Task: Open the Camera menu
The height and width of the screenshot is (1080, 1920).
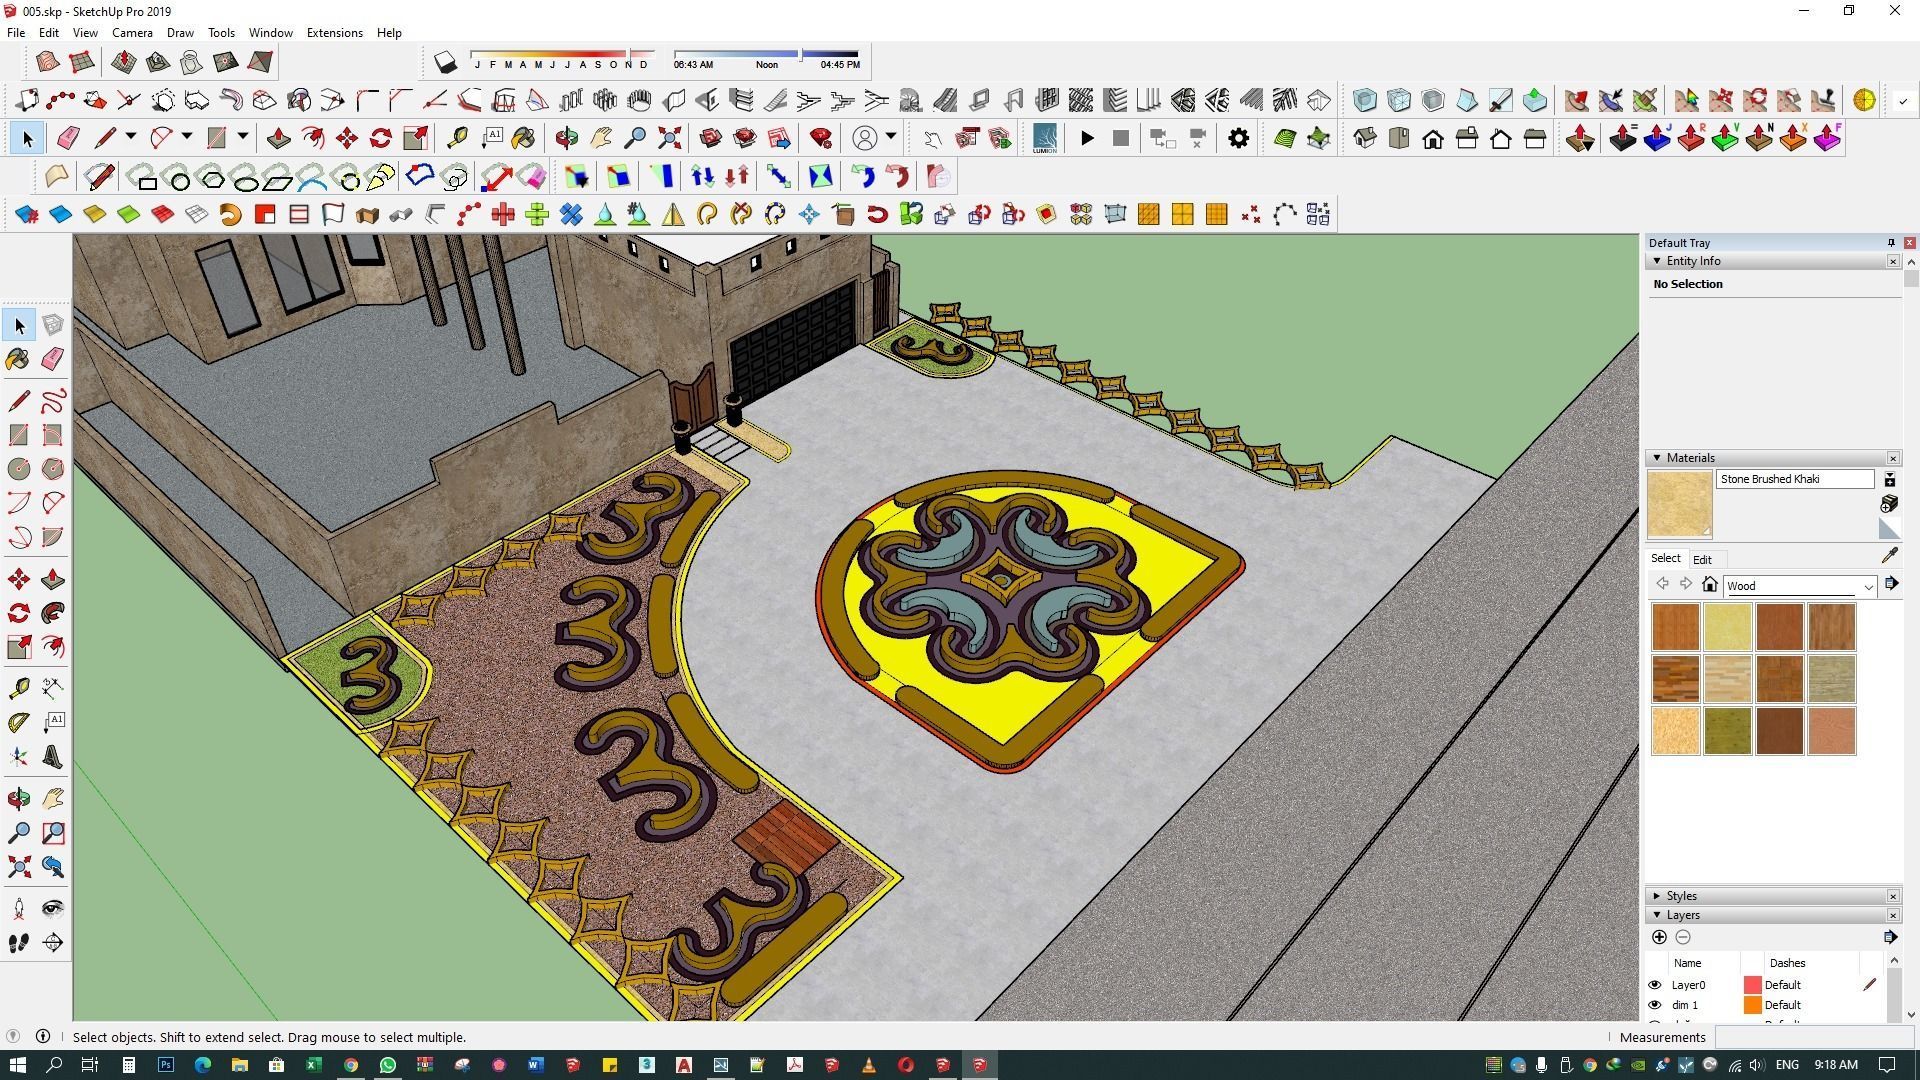Action: tap(132, 33)
